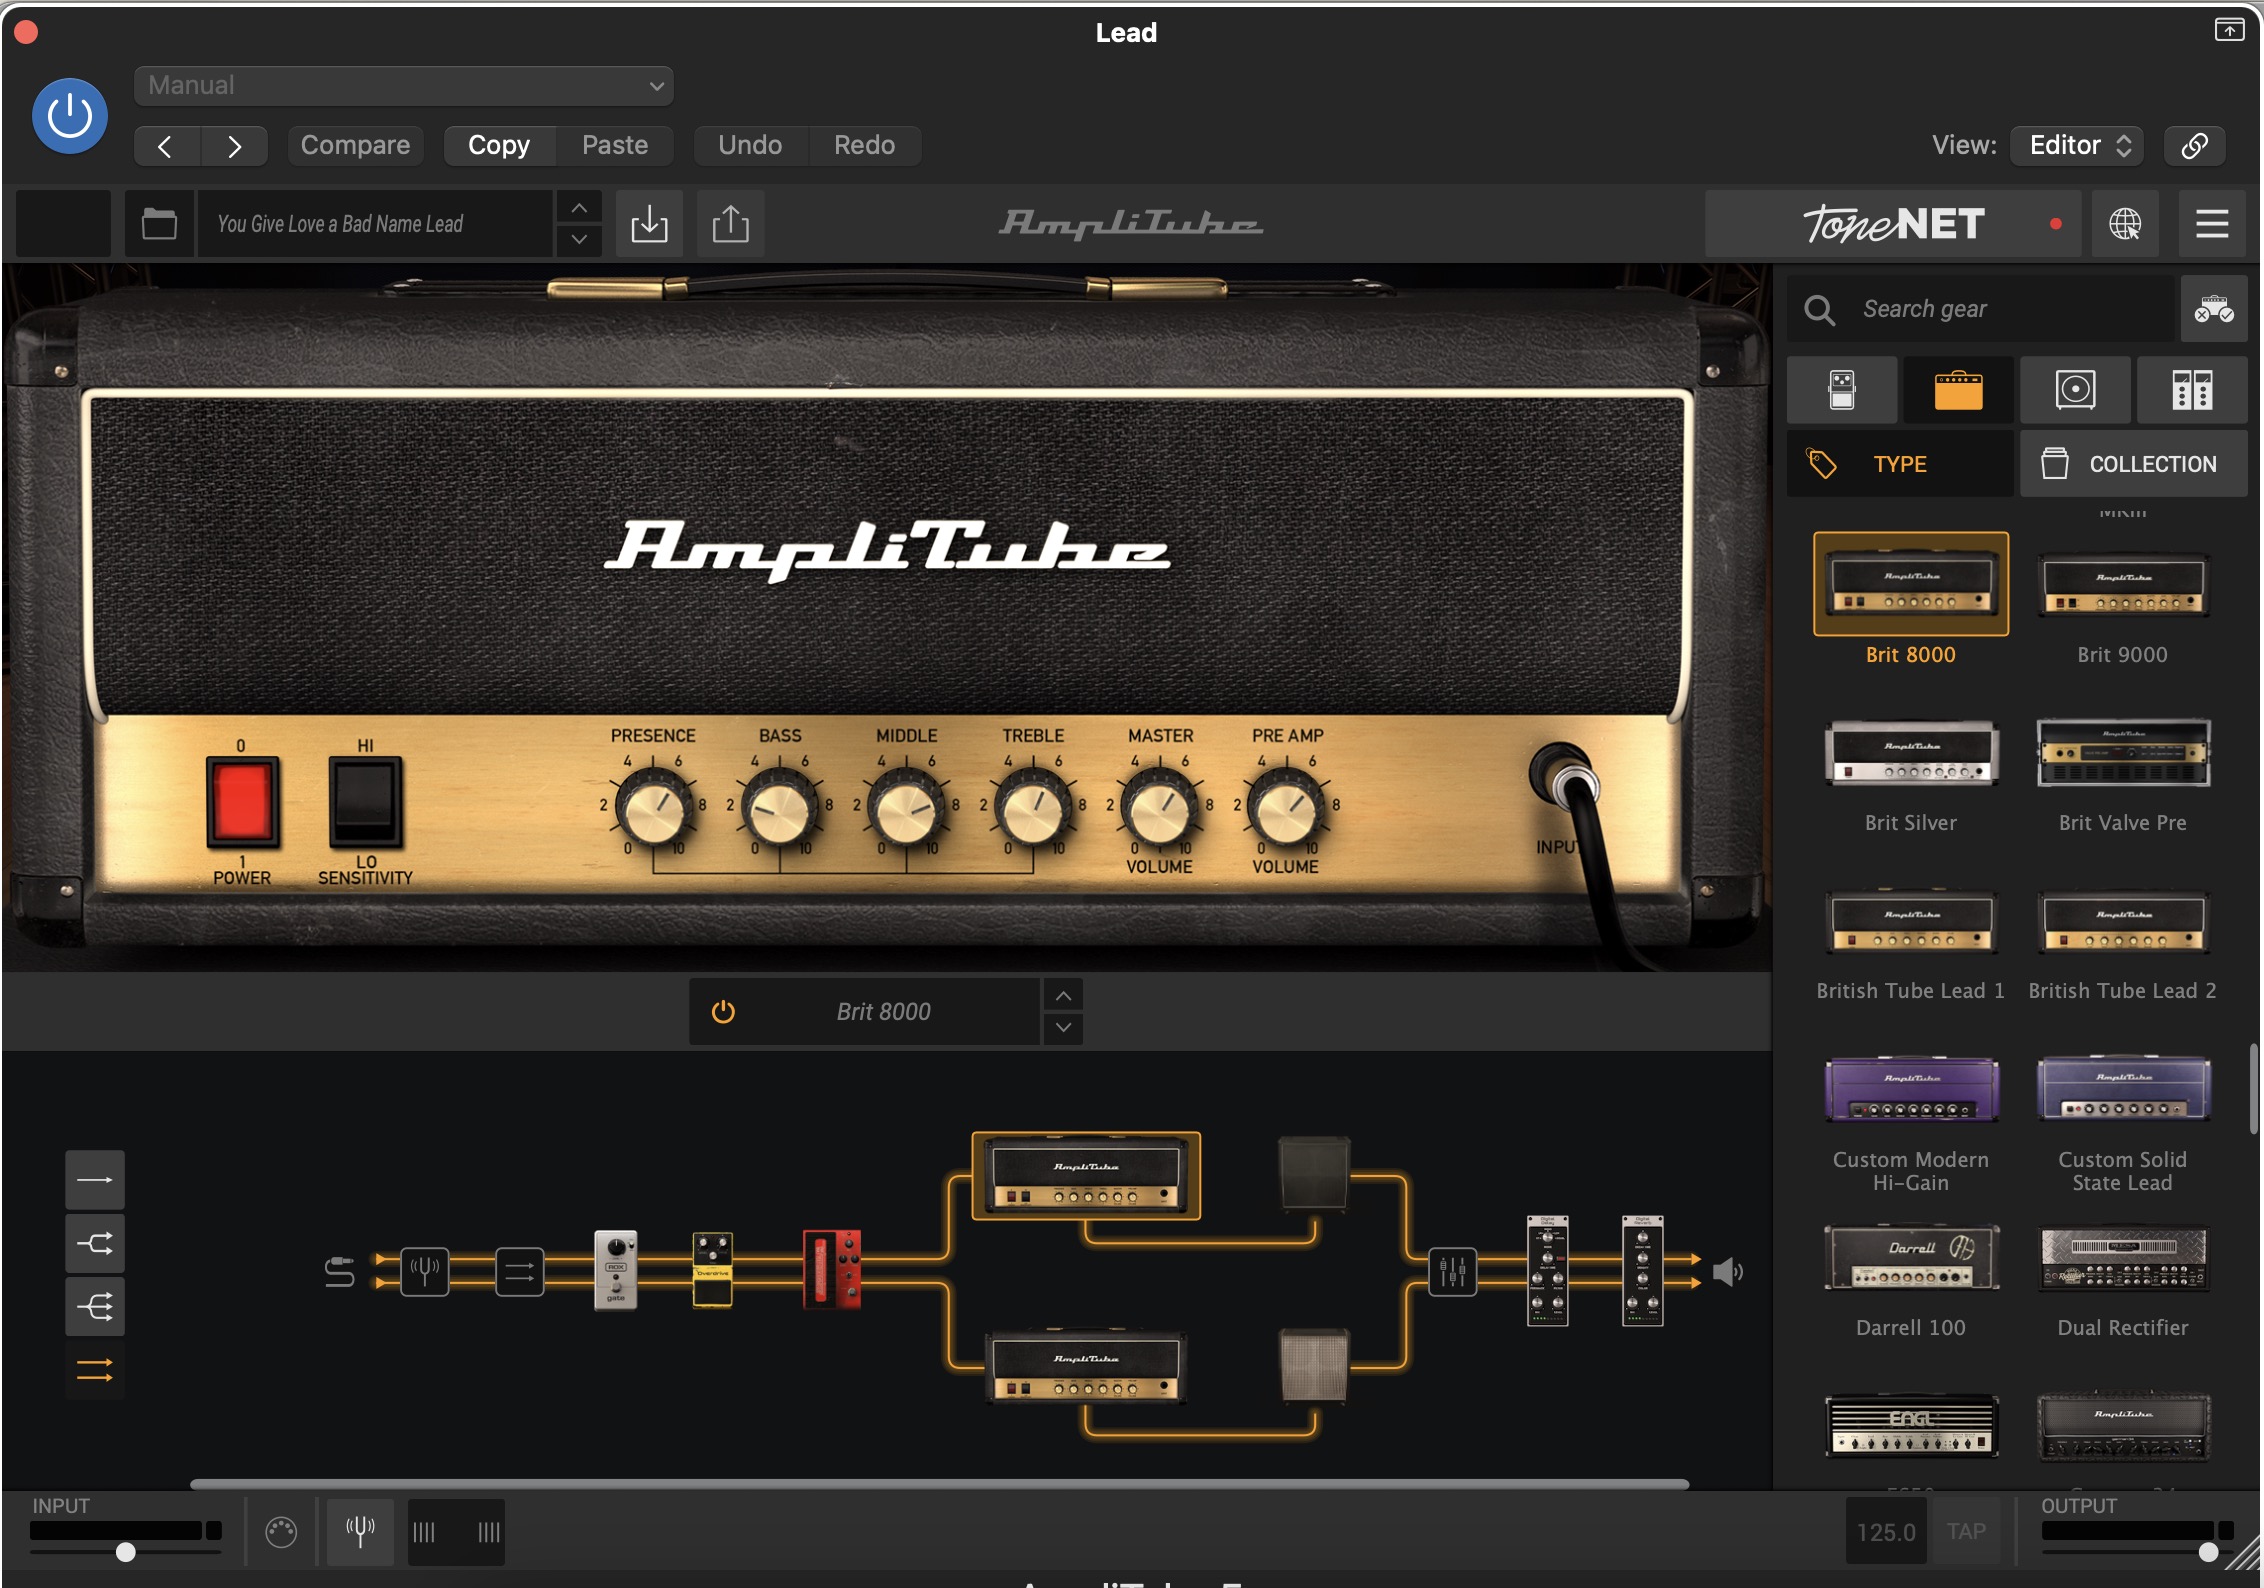Image resolution: width=2264 pixels, height=1588 pixels.
Task: Go to previous preset with left arrow
Action: (x=167, y=146)
